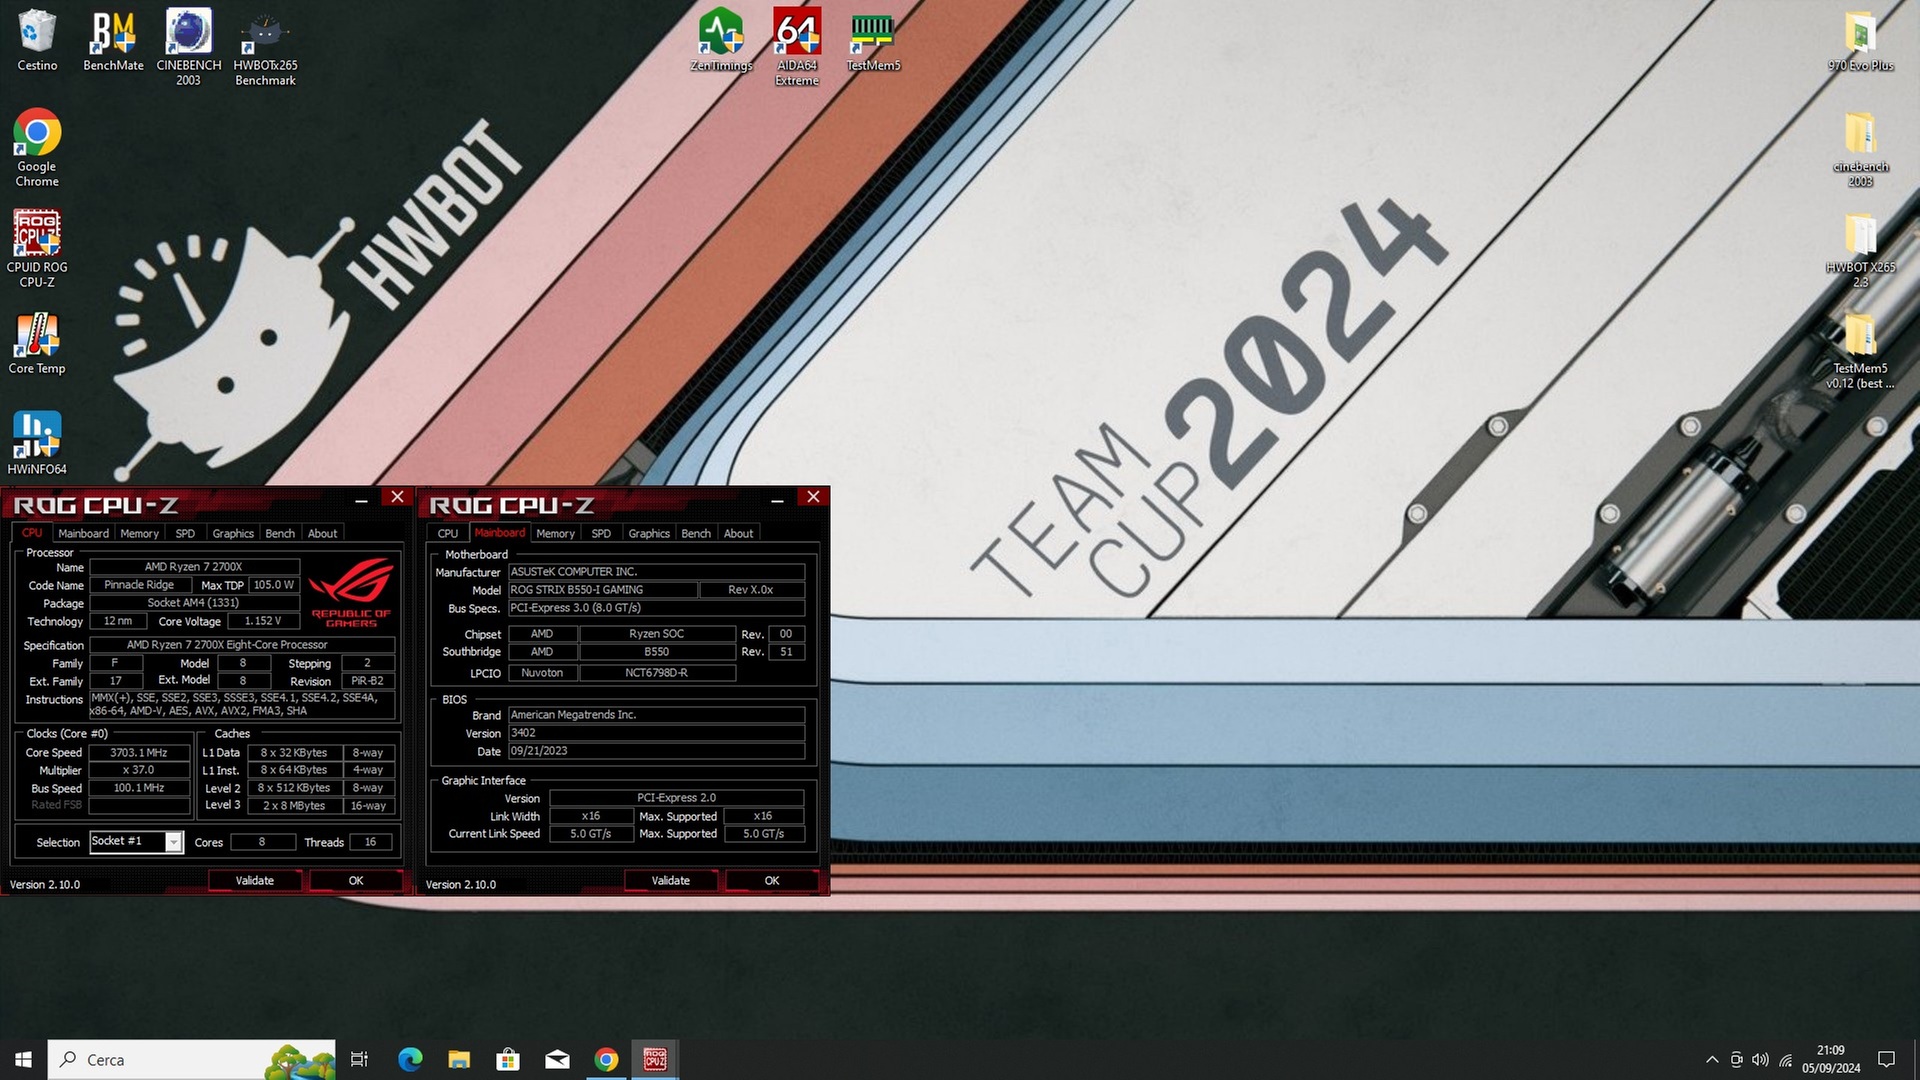Open About tab in left CPU-Z window
1920x1080 pixels.
[322, 533]
